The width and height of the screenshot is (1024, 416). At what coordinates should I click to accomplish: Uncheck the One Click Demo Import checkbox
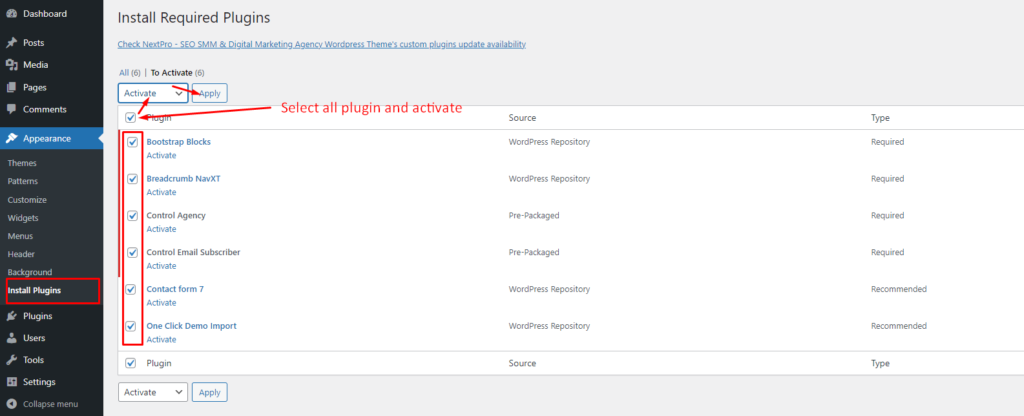point(131,326)
